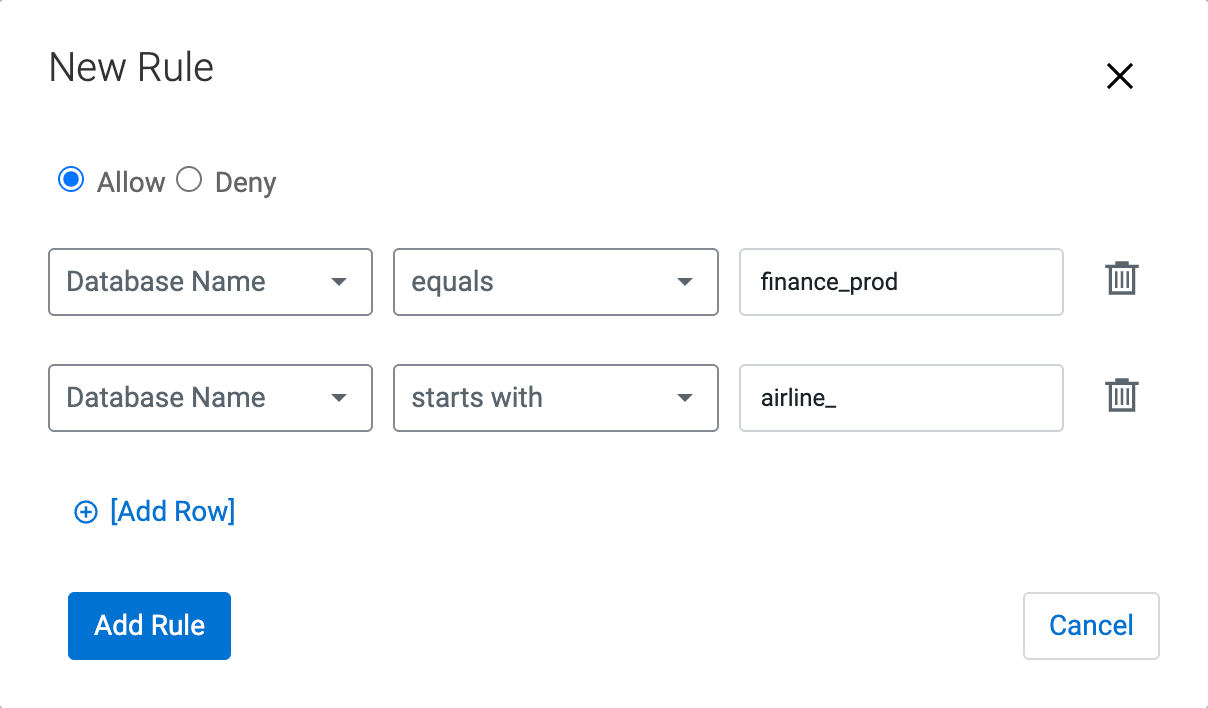
Task: Select the Deny radio button
Action: [x=189, y=181]
